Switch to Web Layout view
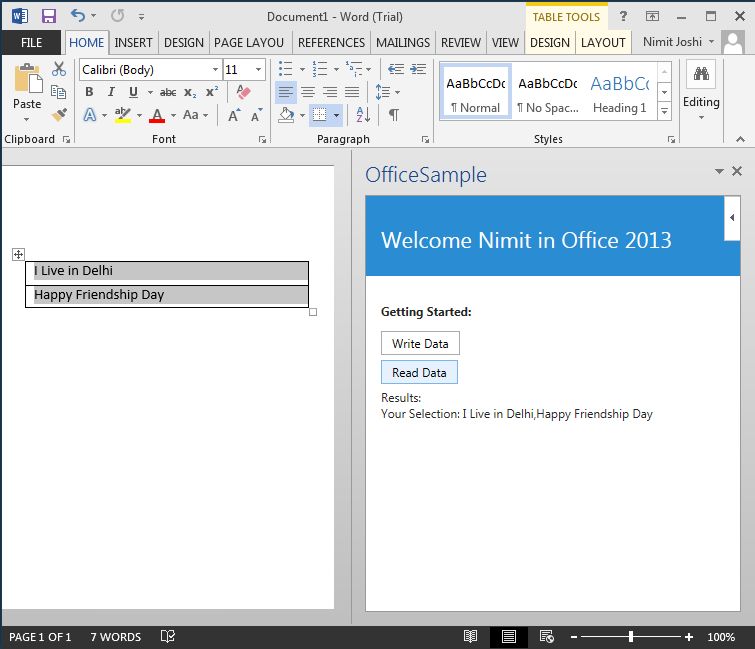755x649 pixels. 547,636
